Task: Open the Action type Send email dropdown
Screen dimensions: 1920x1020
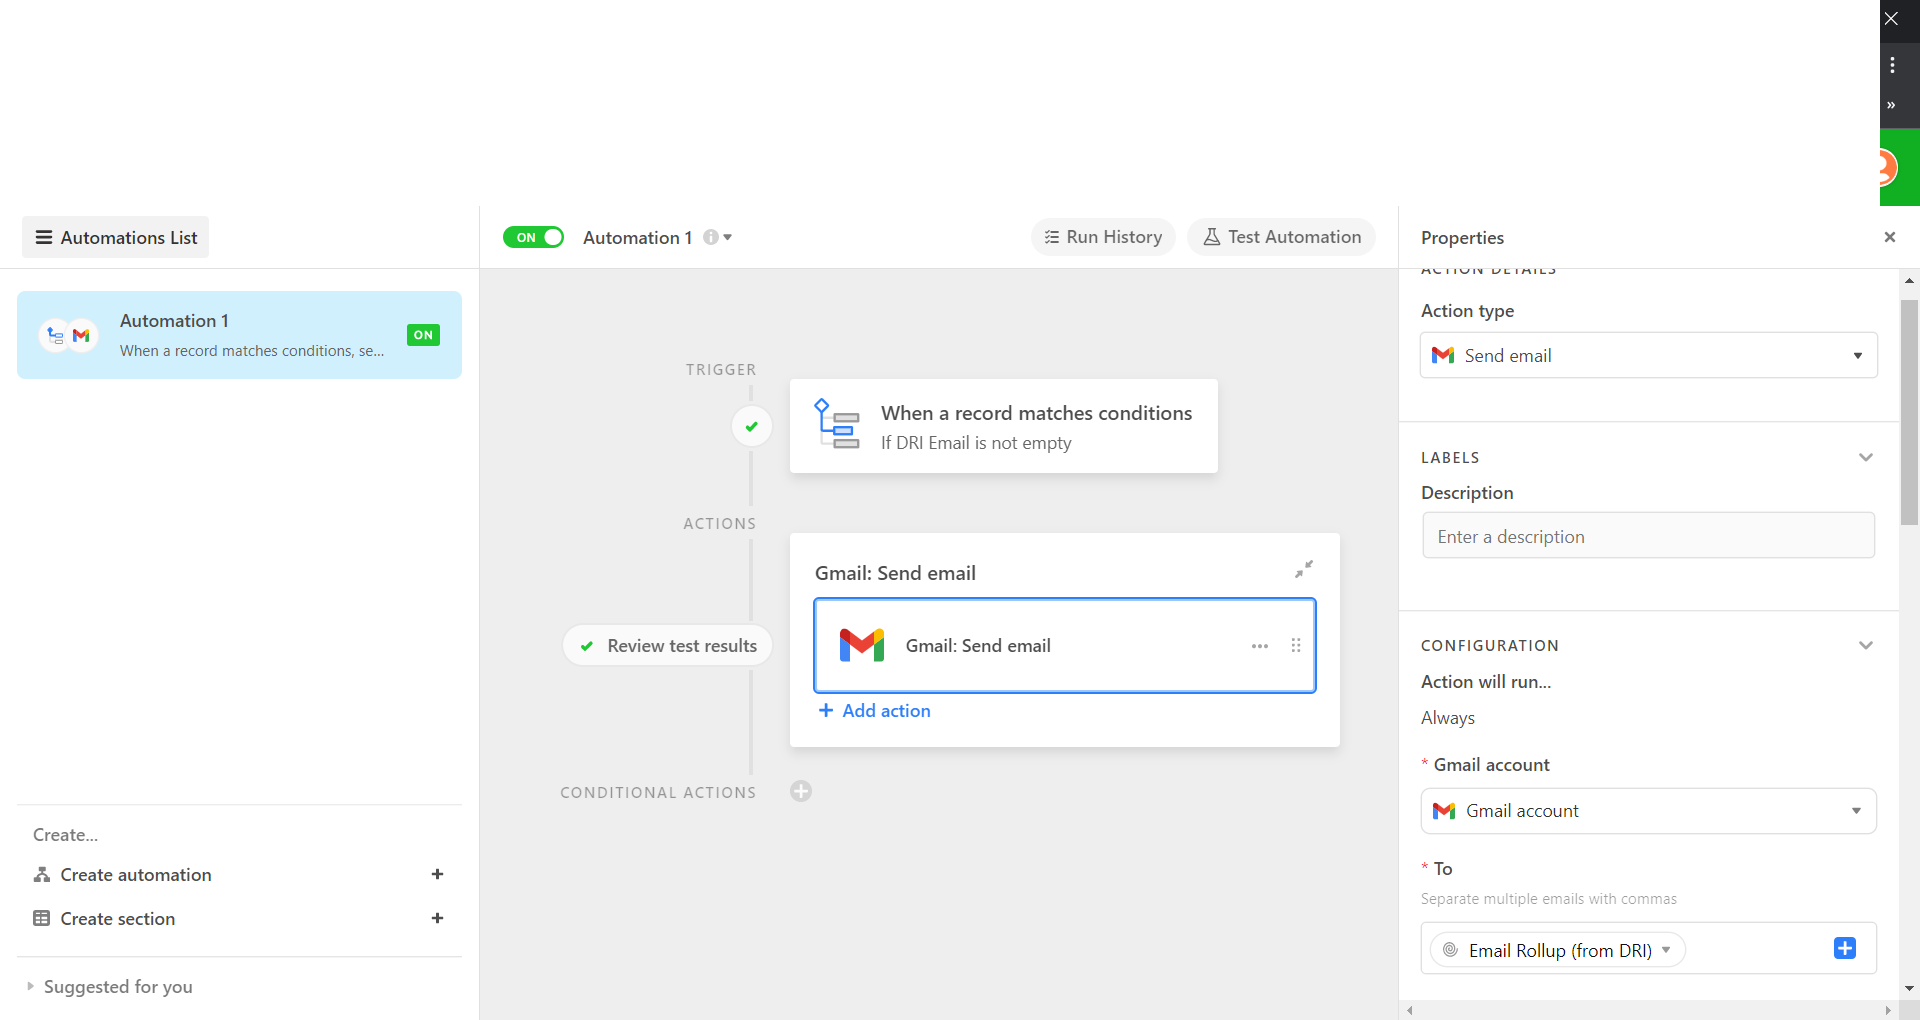Action: pos(1648,355)
